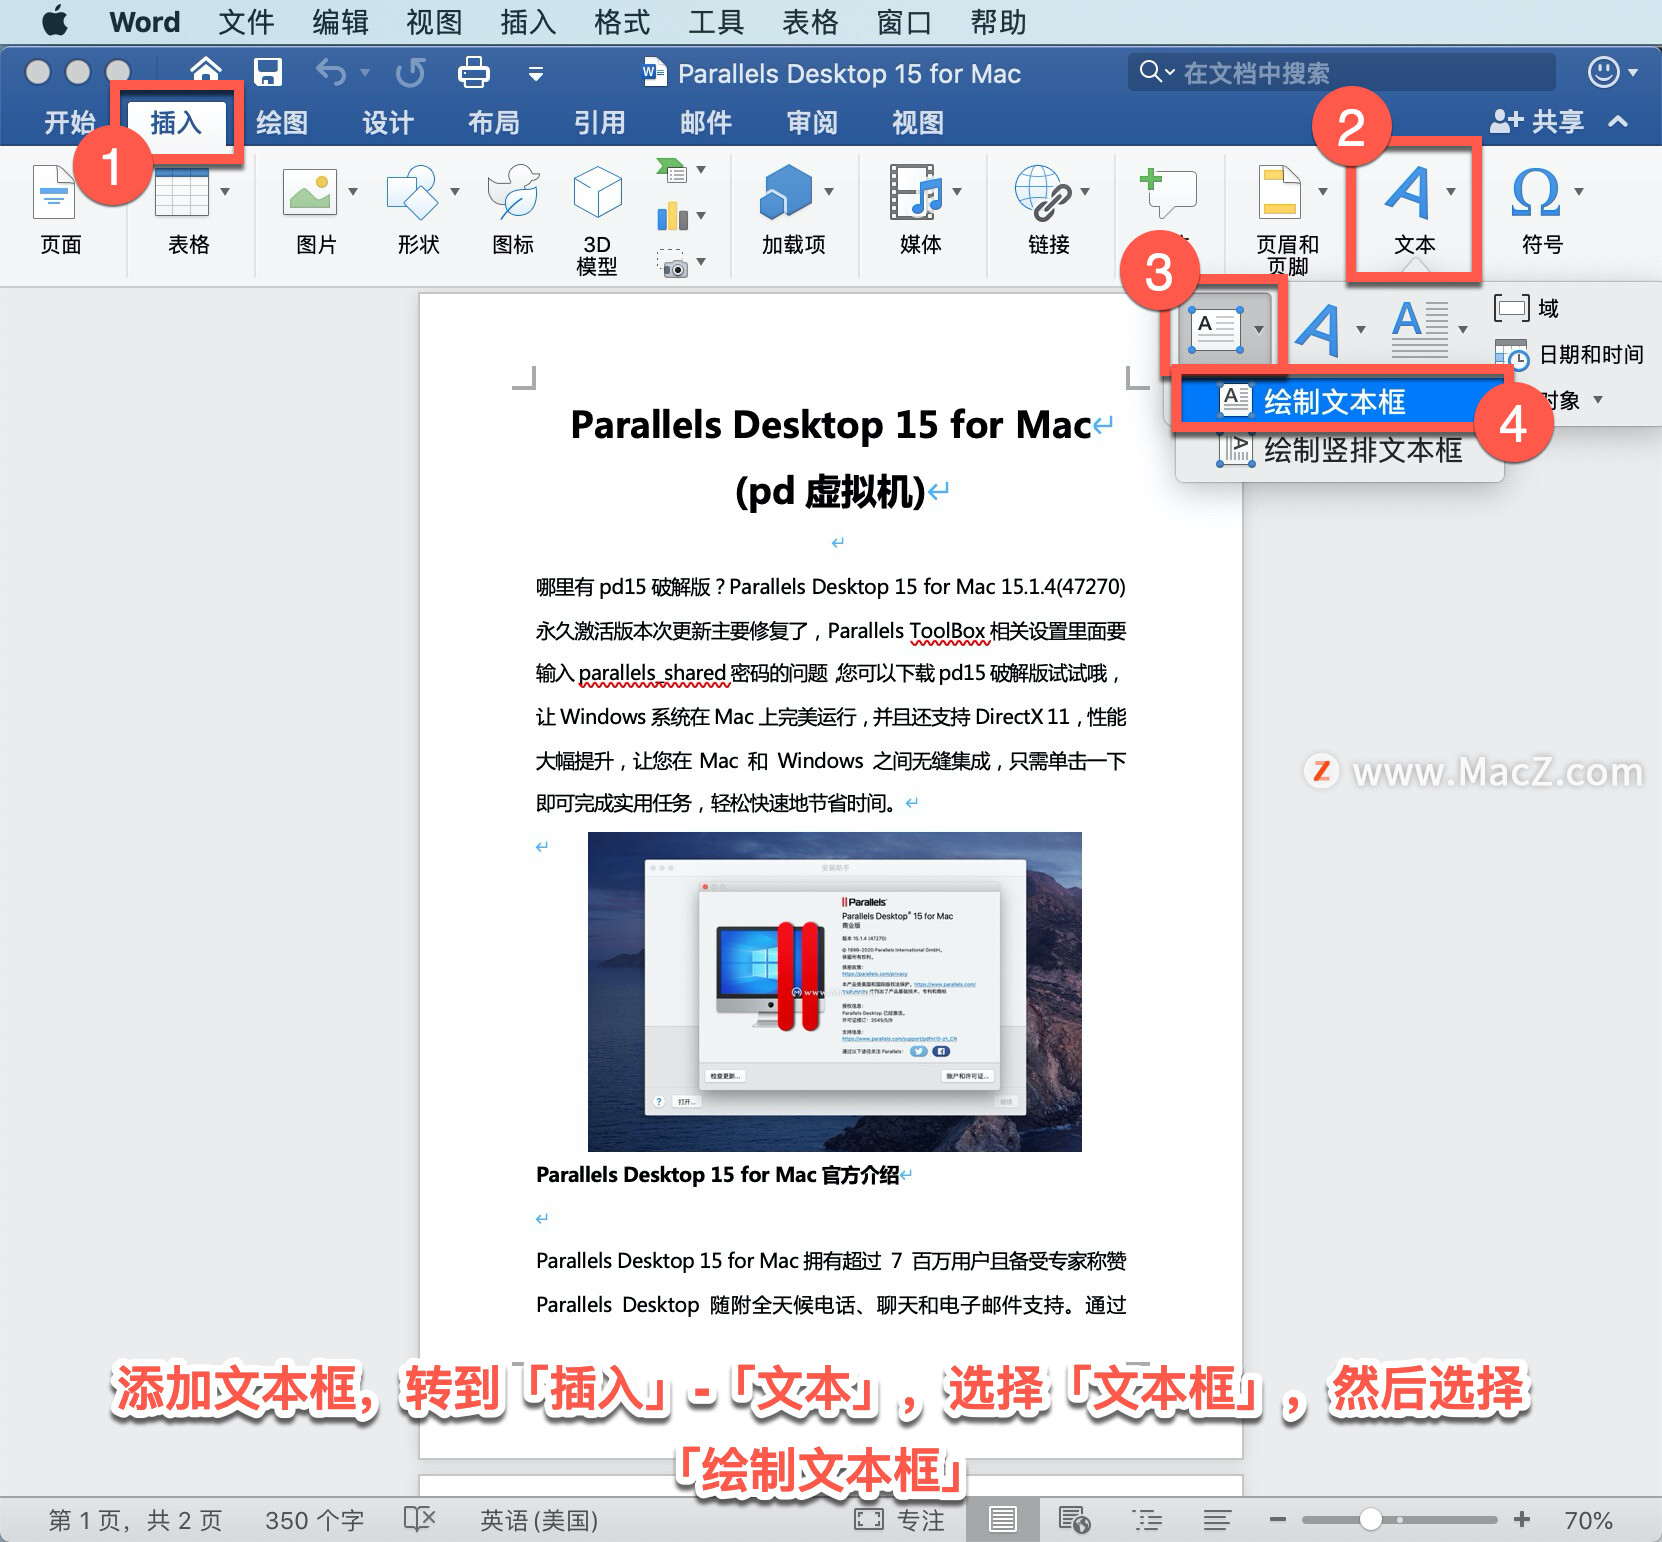Screen dimensions: 1662x1542
Task: Click the WordArt slanted A icon
Action: point(1319,329)
